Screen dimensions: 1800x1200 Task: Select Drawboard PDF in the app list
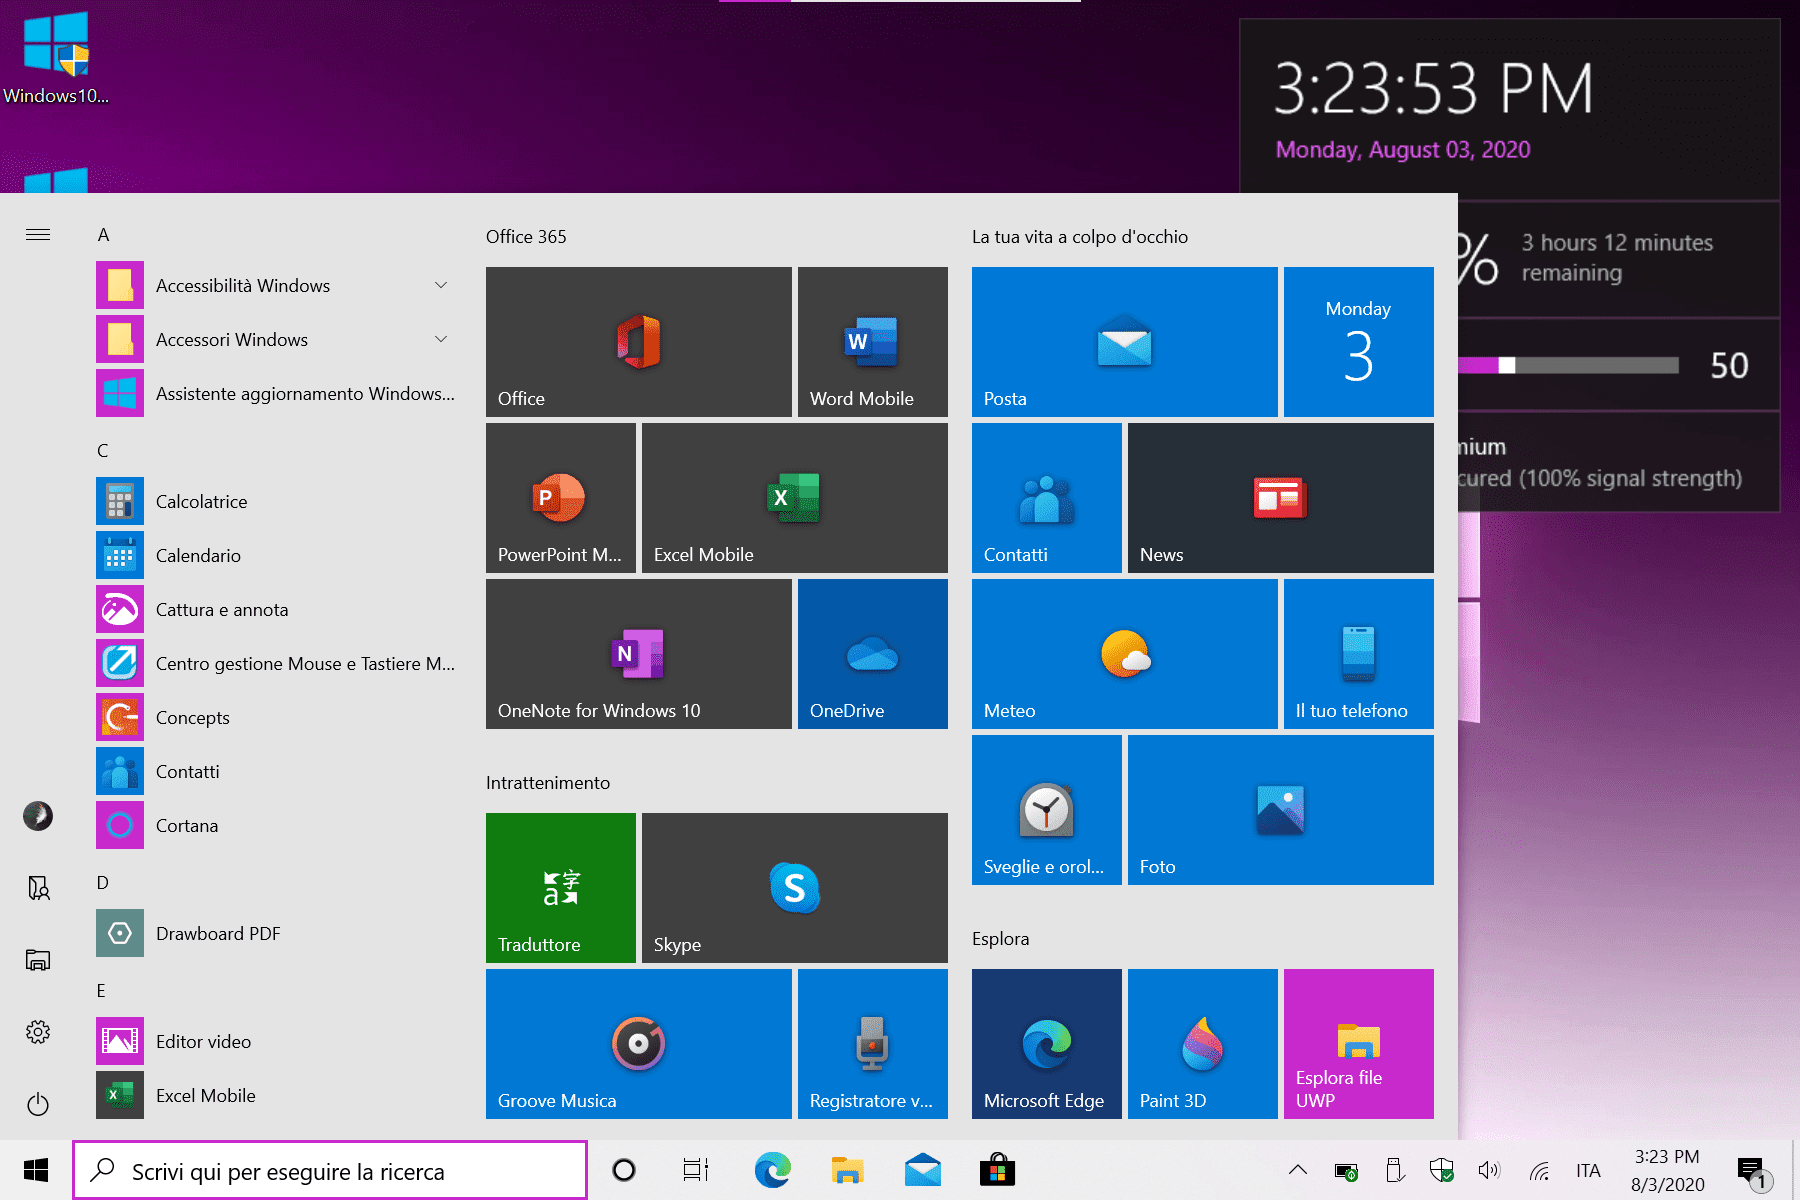217,934
